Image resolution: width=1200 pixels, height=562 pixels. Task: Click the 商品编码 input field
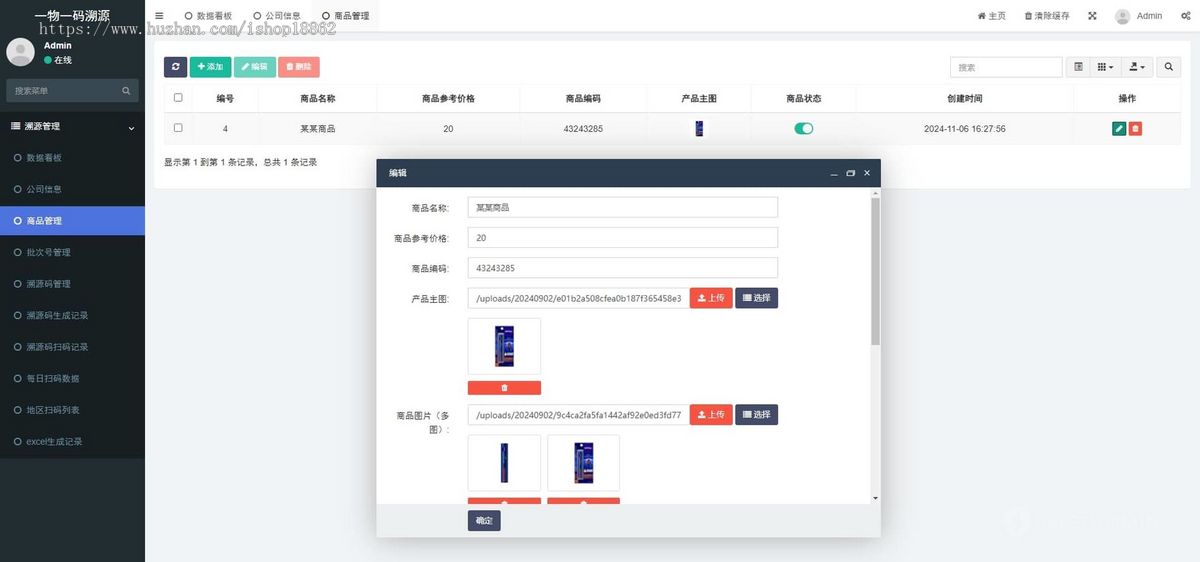(x=623, y=268)
